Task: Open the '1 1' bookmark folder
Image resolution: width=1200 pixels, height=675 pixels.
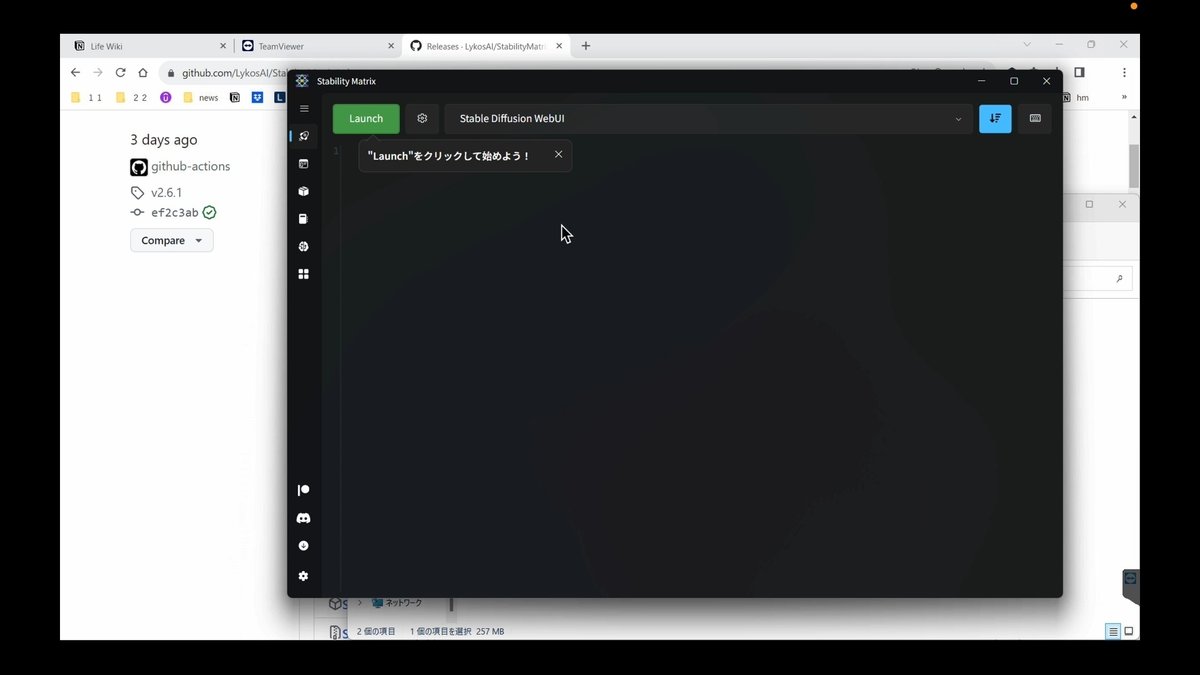Action: pyautogui.click(x=87, y=97)
